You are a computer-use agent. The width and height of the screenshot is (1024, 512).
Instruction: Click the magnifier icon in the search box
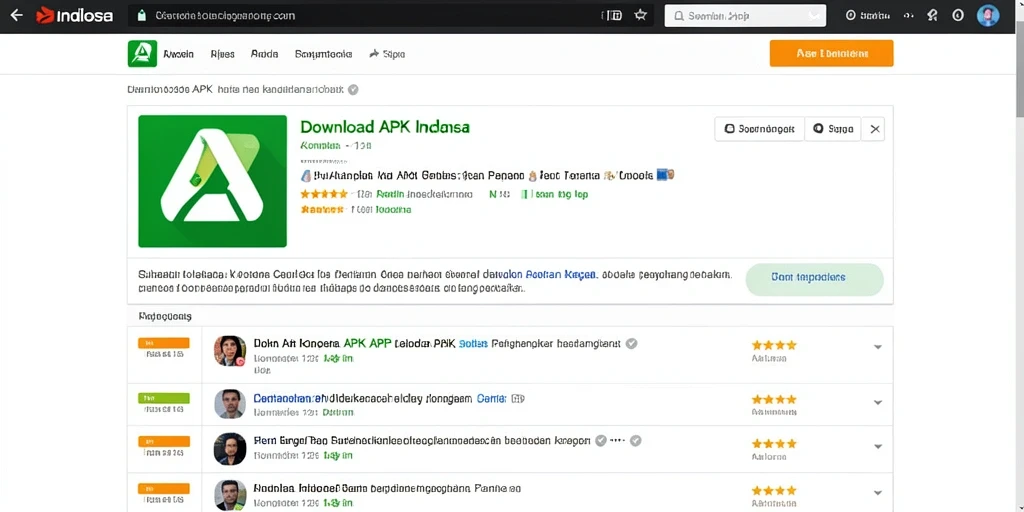[x=678, y=16]
